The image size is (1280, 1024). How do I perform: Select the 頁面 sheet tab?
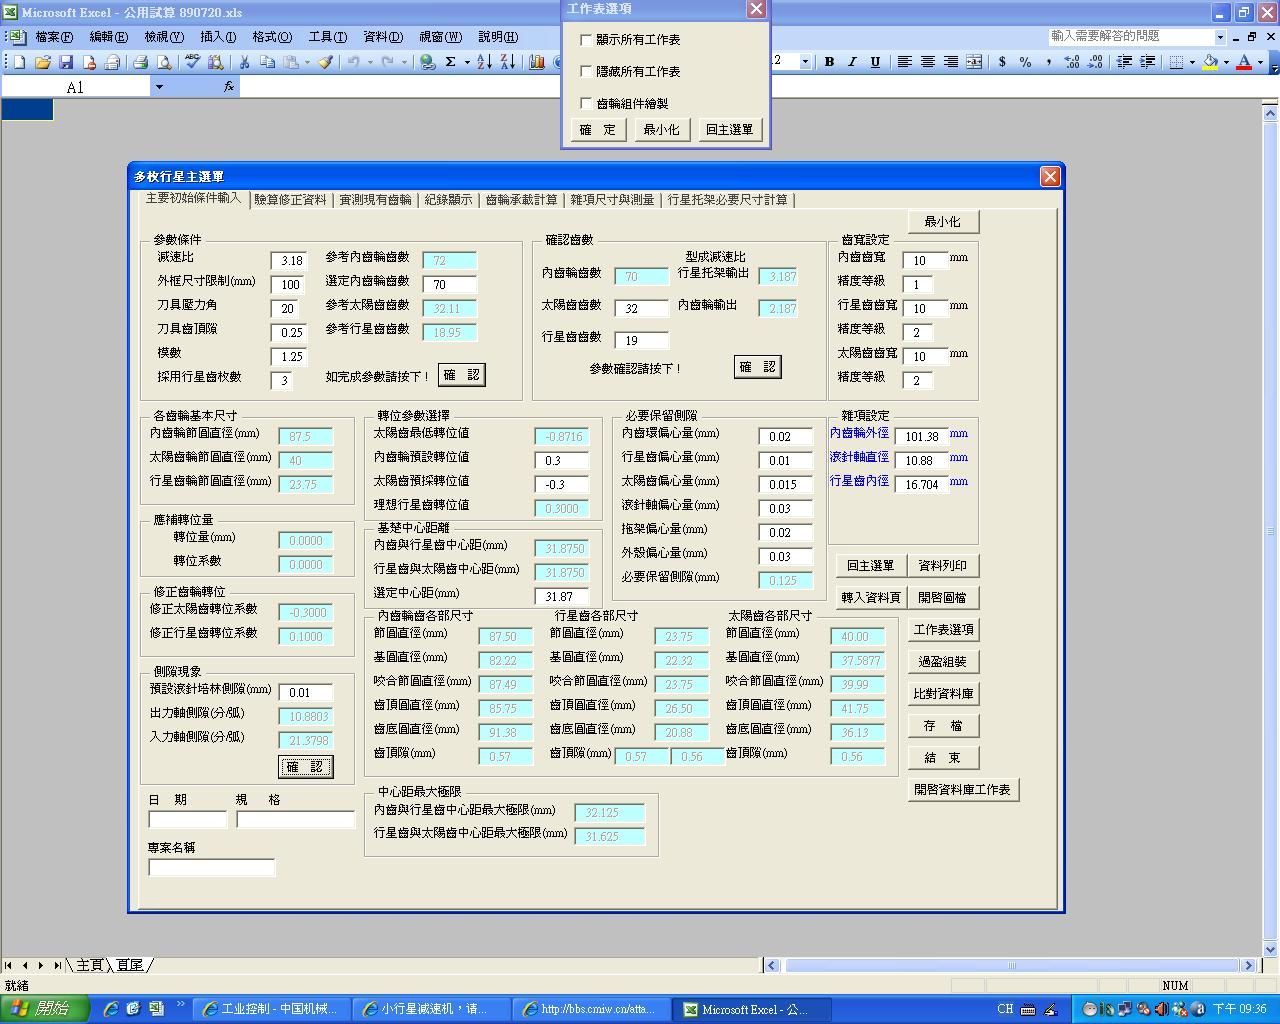[130, 965]
